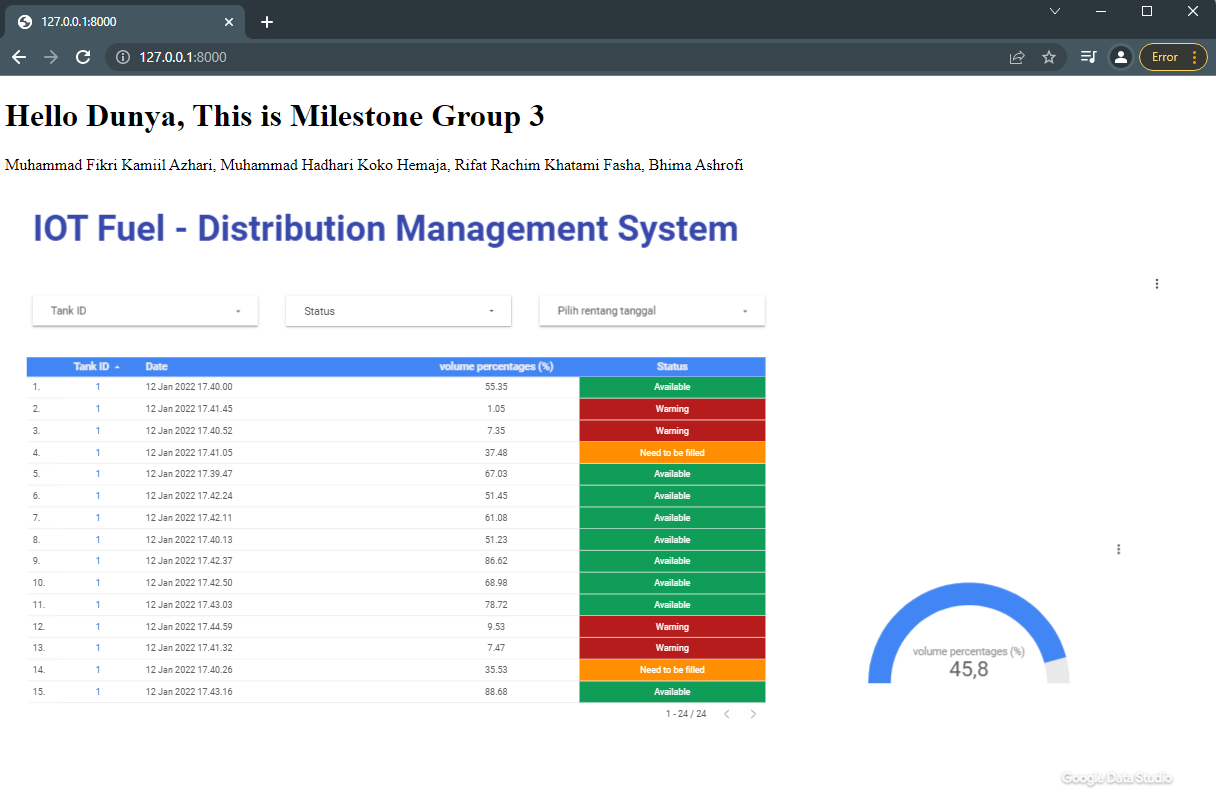Open media control icon in toolbar
The image size is (1216, 809).
1089,57
